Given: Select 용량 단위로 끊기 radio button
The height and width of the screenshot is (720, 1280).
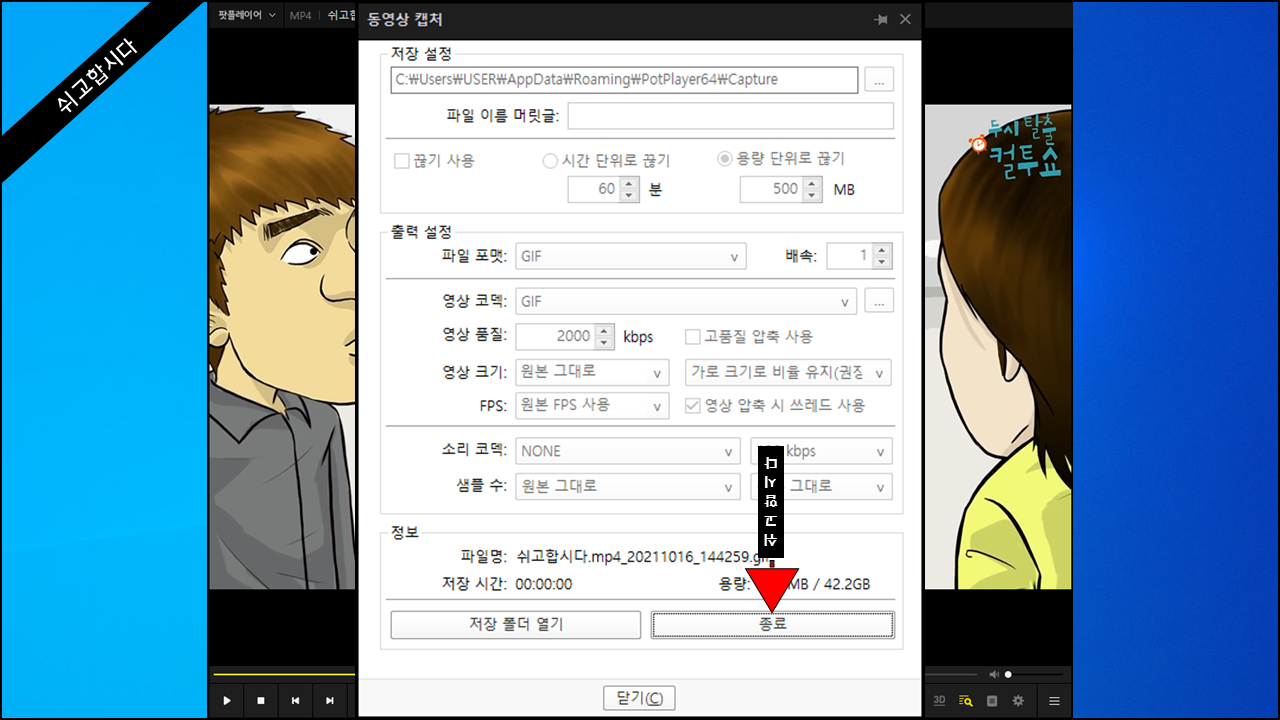Looking at the screenshot, I should (724, 160).
